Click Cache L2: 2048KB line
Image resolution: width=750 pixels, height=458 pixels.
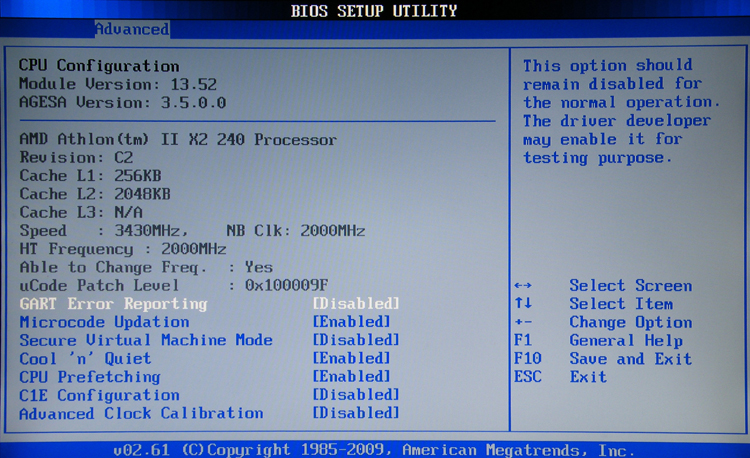[95, 194]
